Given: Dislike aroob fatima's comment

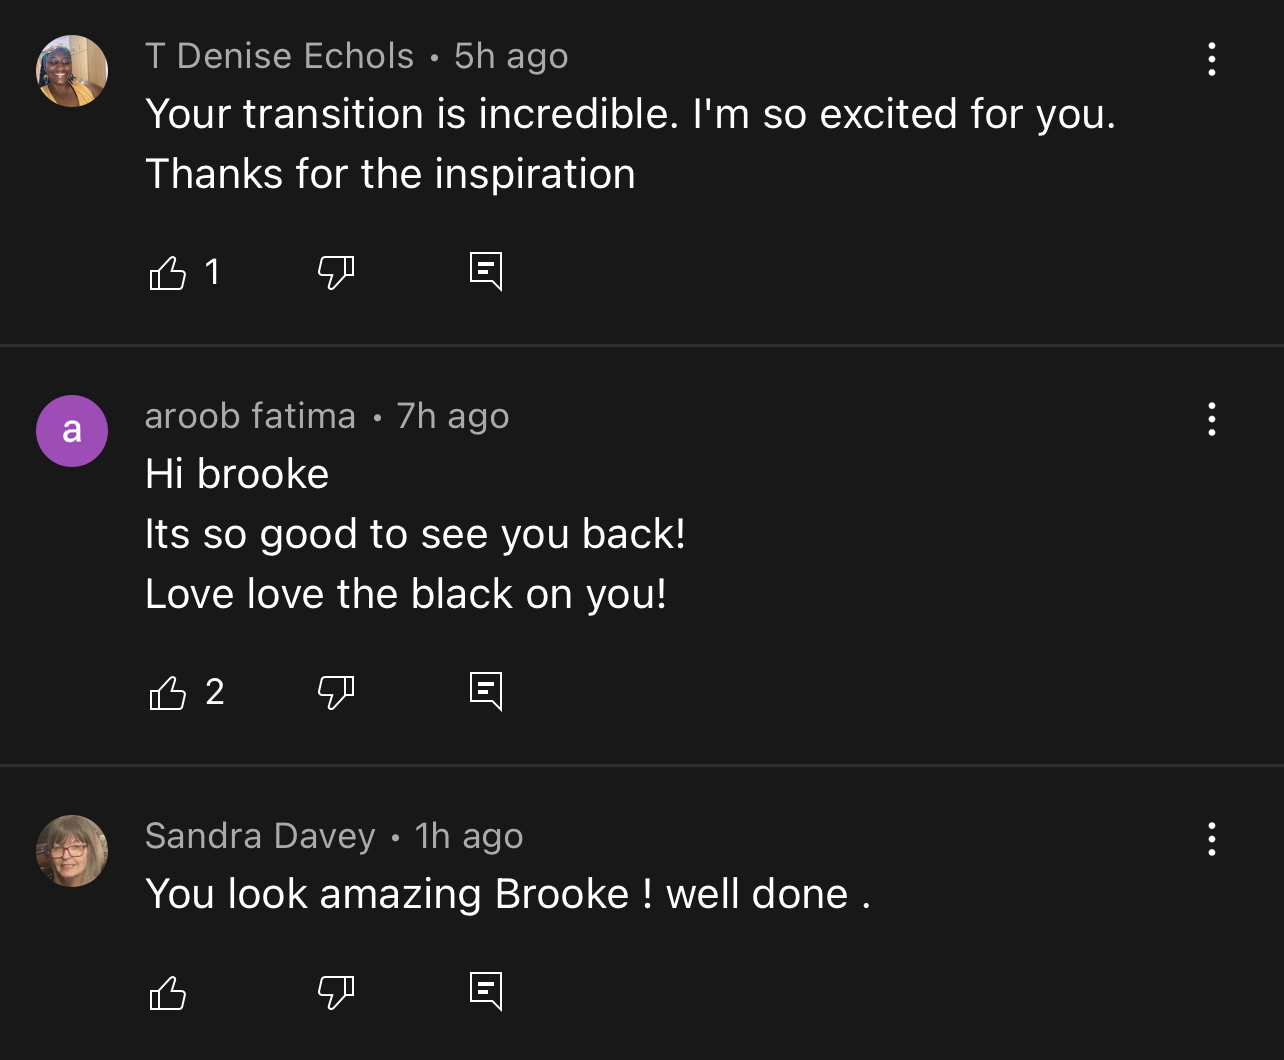Looking at the screenshot, I should (x=336, y=692).
